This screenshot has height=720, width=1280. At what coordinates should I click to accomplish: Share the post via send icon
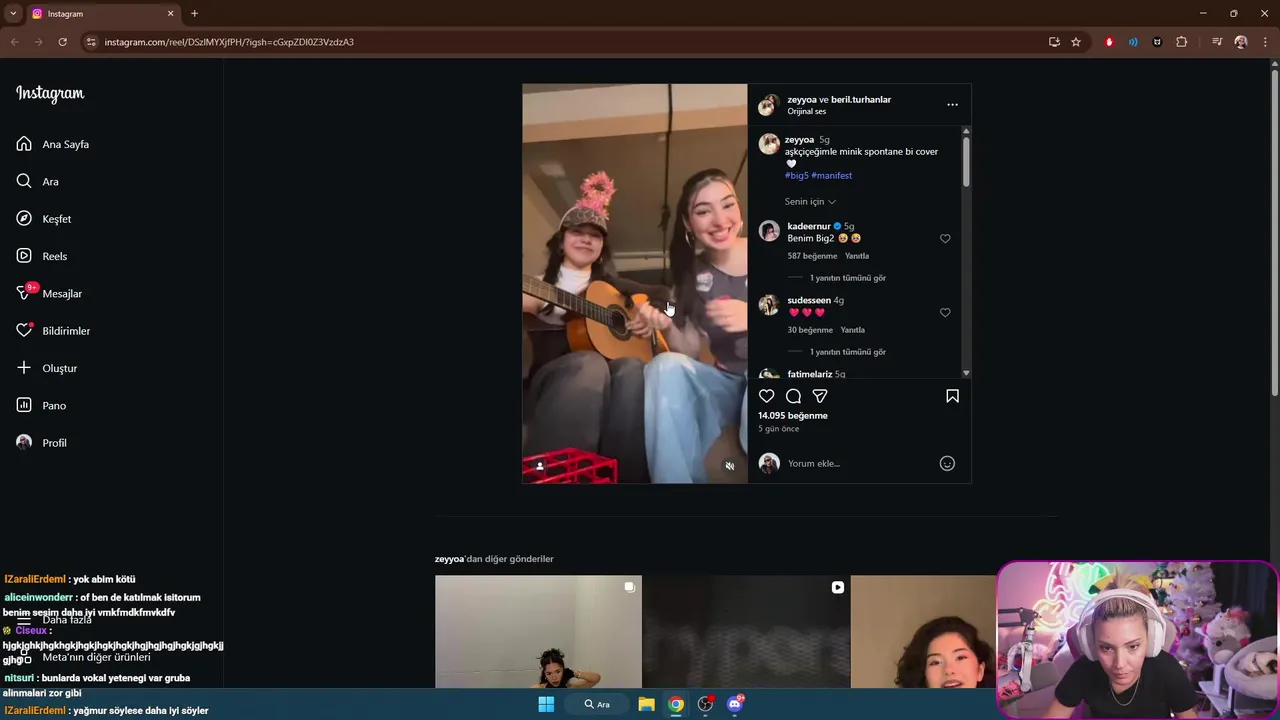pos(820,396)
